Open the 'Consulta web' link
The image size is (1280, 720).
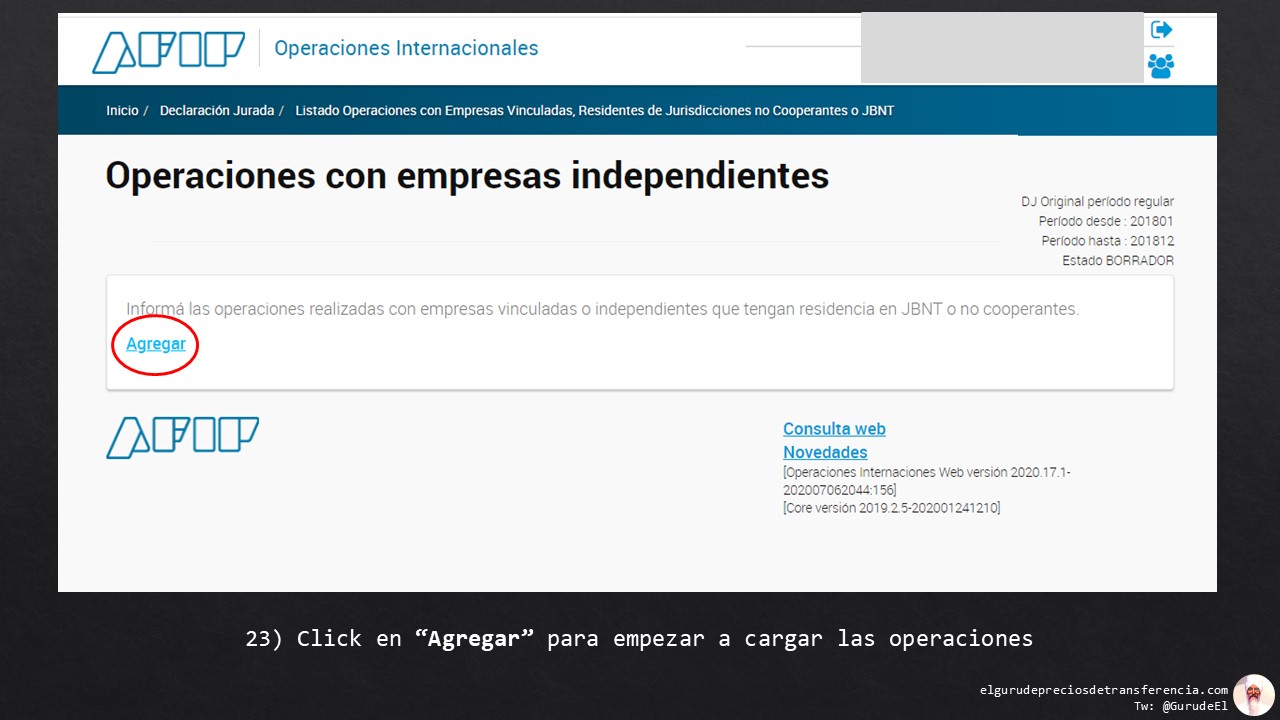point(834,428)
